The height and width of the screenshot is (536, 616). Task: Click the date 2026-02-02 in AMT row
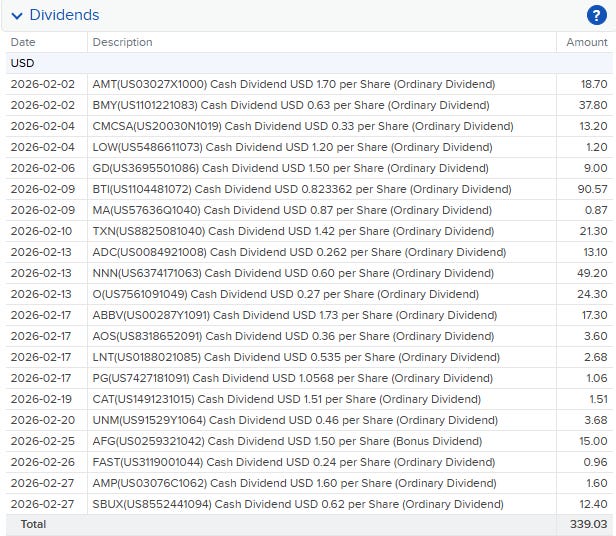42,84
